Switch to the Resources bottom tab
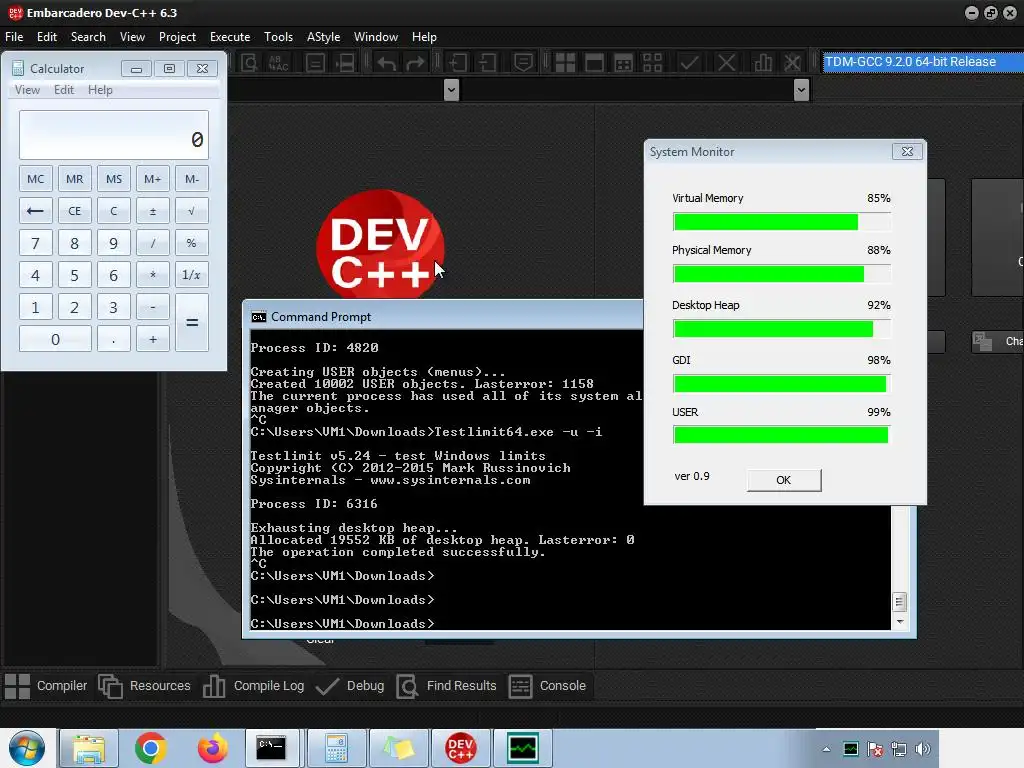The height and width of the screenshot is (768, 1024). click(x=144, y=686)
